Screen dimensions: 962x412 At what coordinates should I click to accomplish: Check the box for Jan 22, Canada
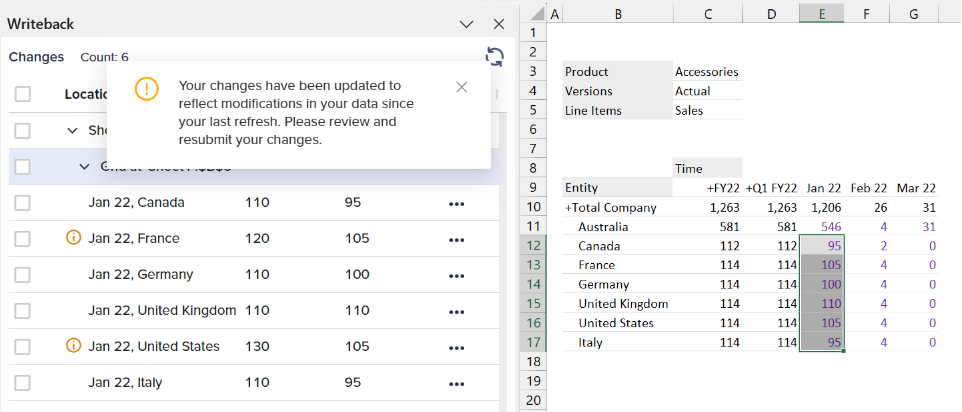tap(23, 203)
